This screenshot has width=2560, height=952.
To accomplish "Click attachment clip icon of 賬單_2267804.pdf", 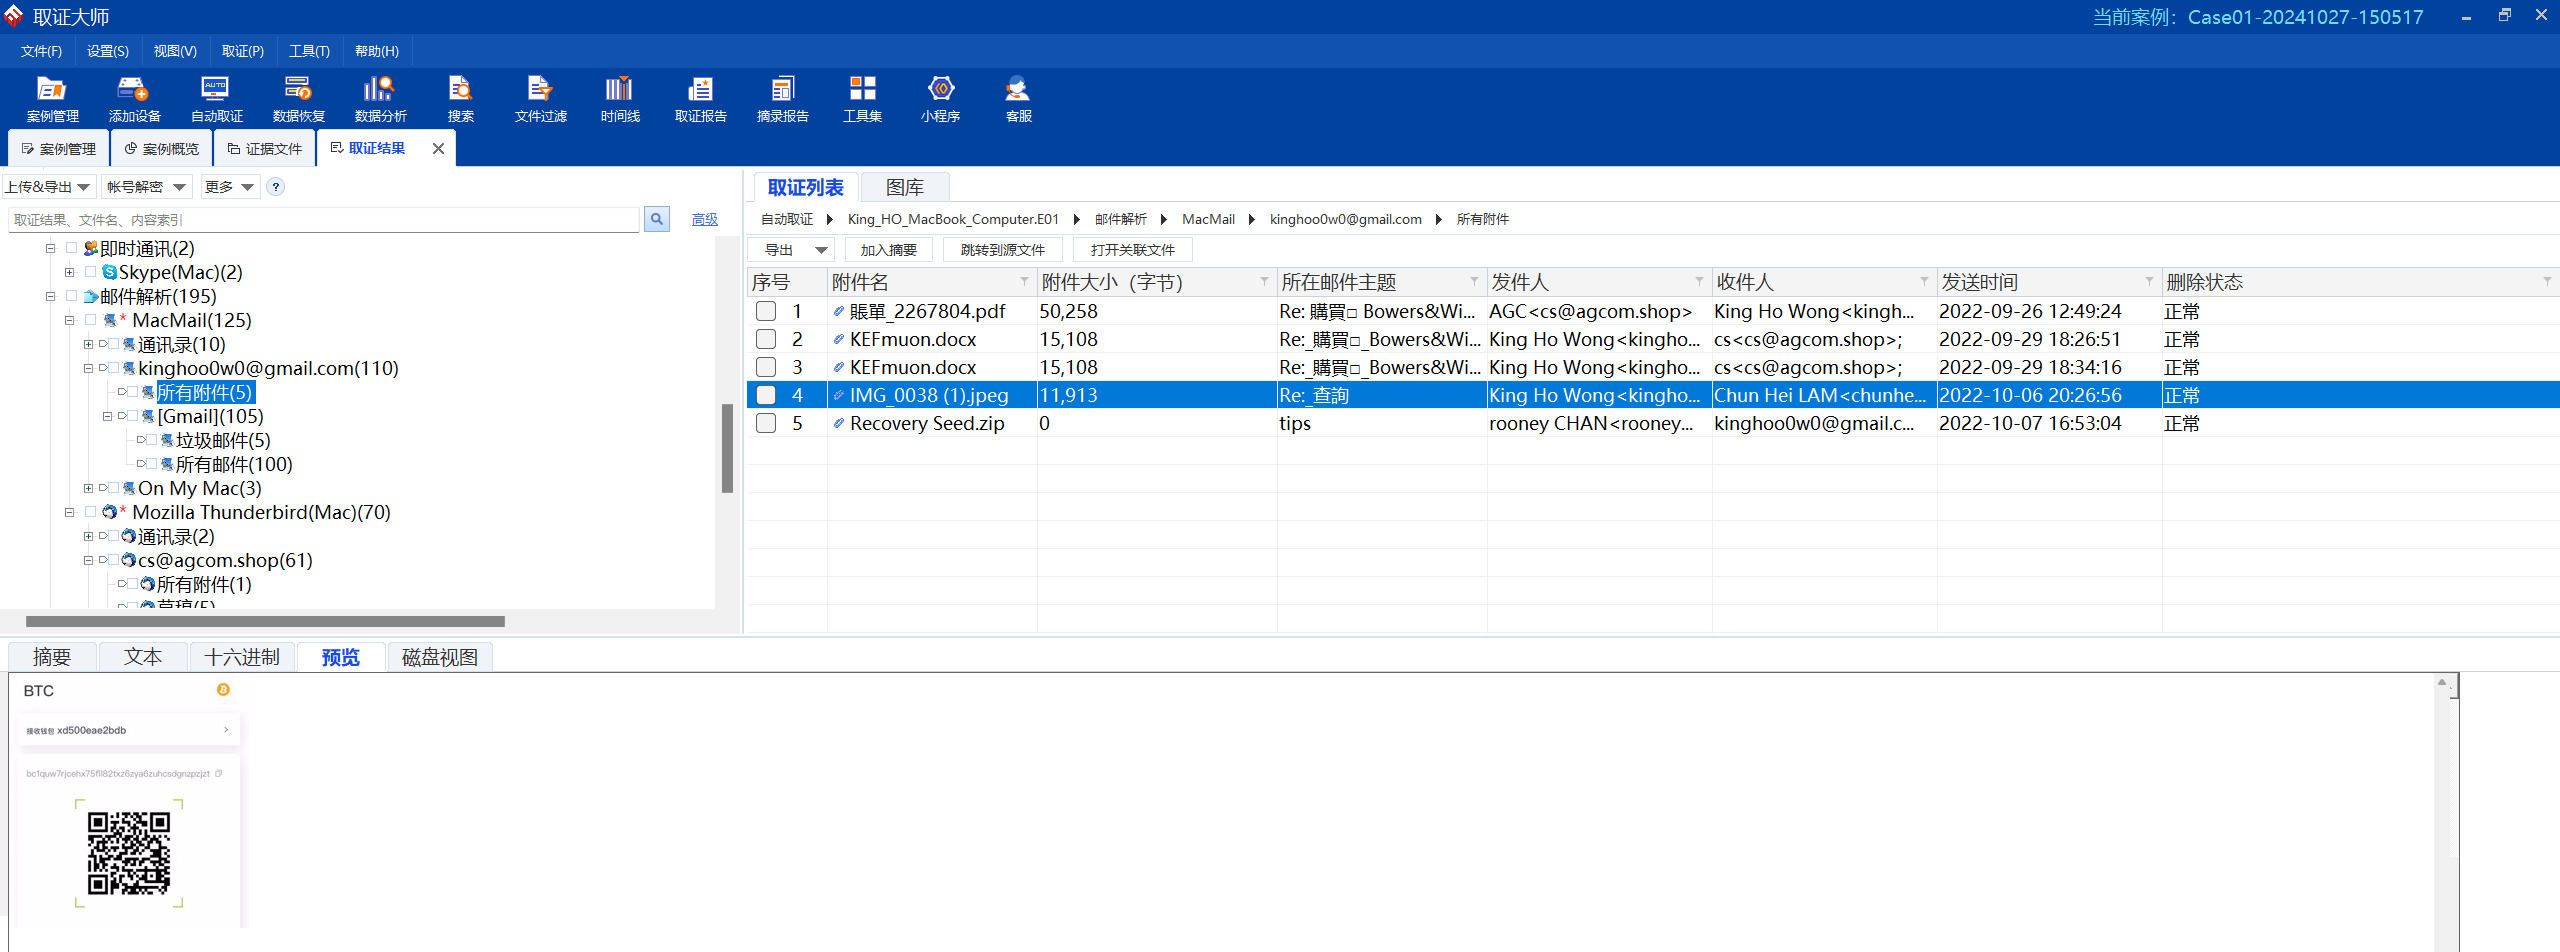I will click(839, 311).
